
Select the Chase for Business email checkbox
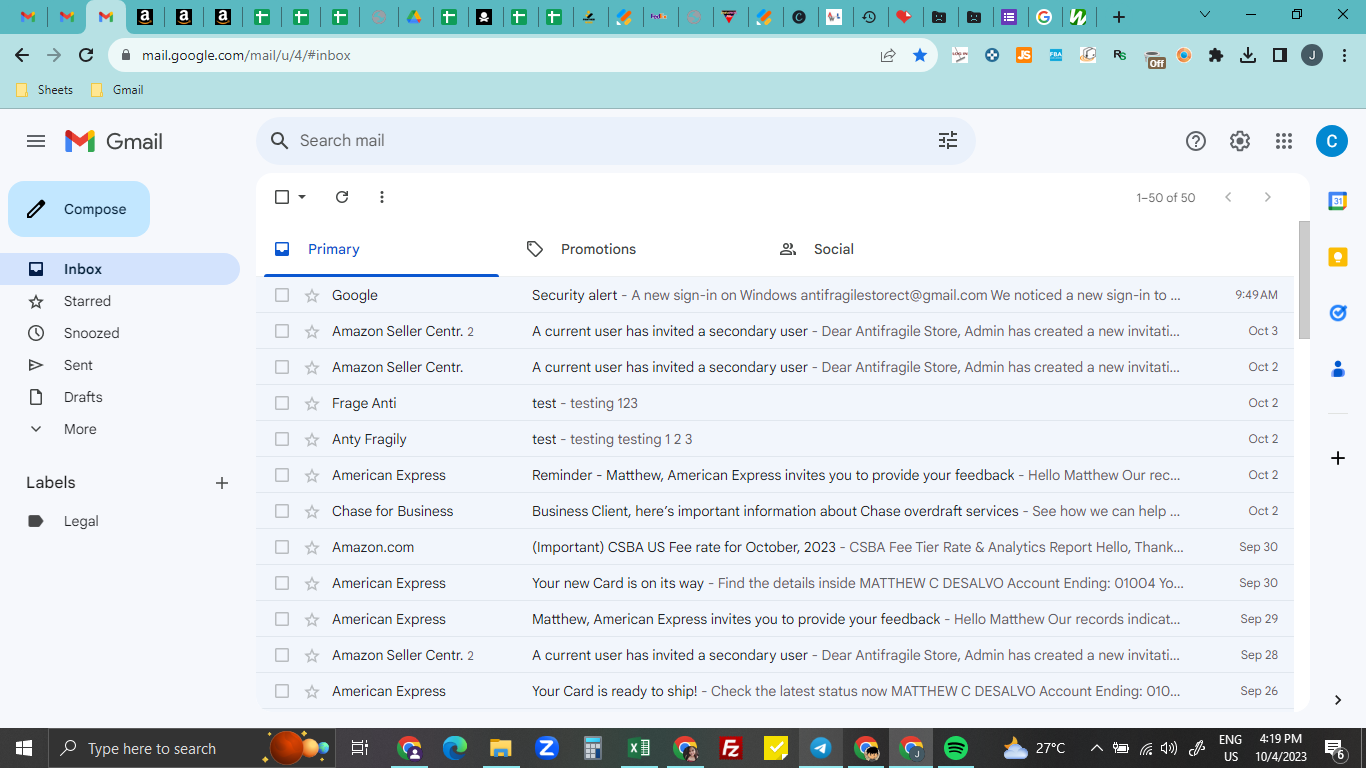tap(282, 511)
